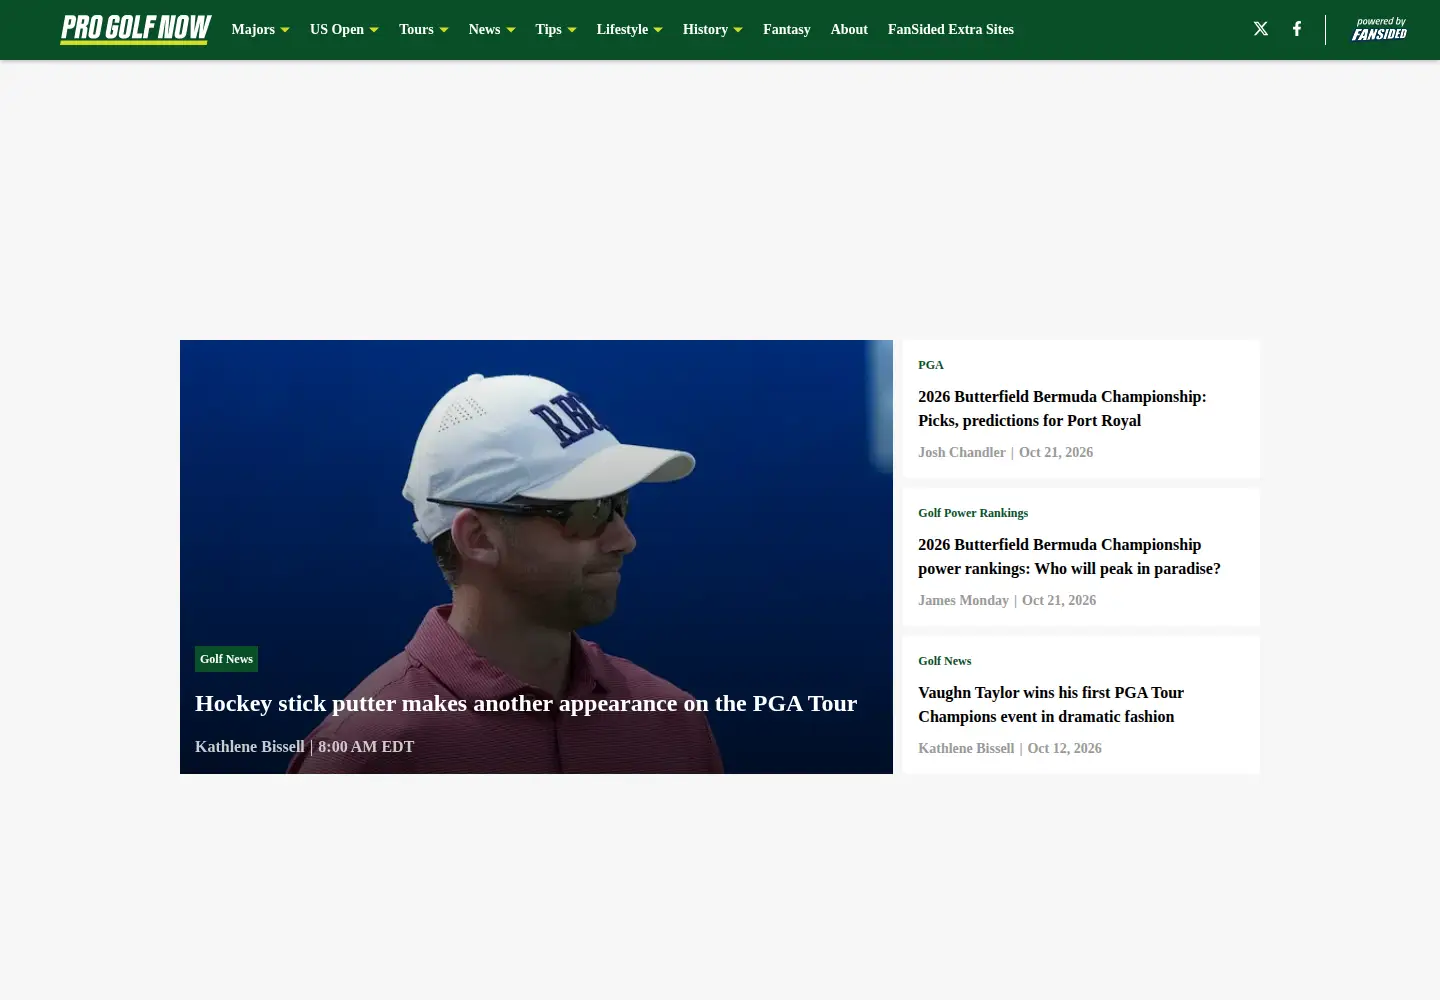Open Golf Power Rankings category label
Screen dimensions: 1440x1000
(973, 513)
